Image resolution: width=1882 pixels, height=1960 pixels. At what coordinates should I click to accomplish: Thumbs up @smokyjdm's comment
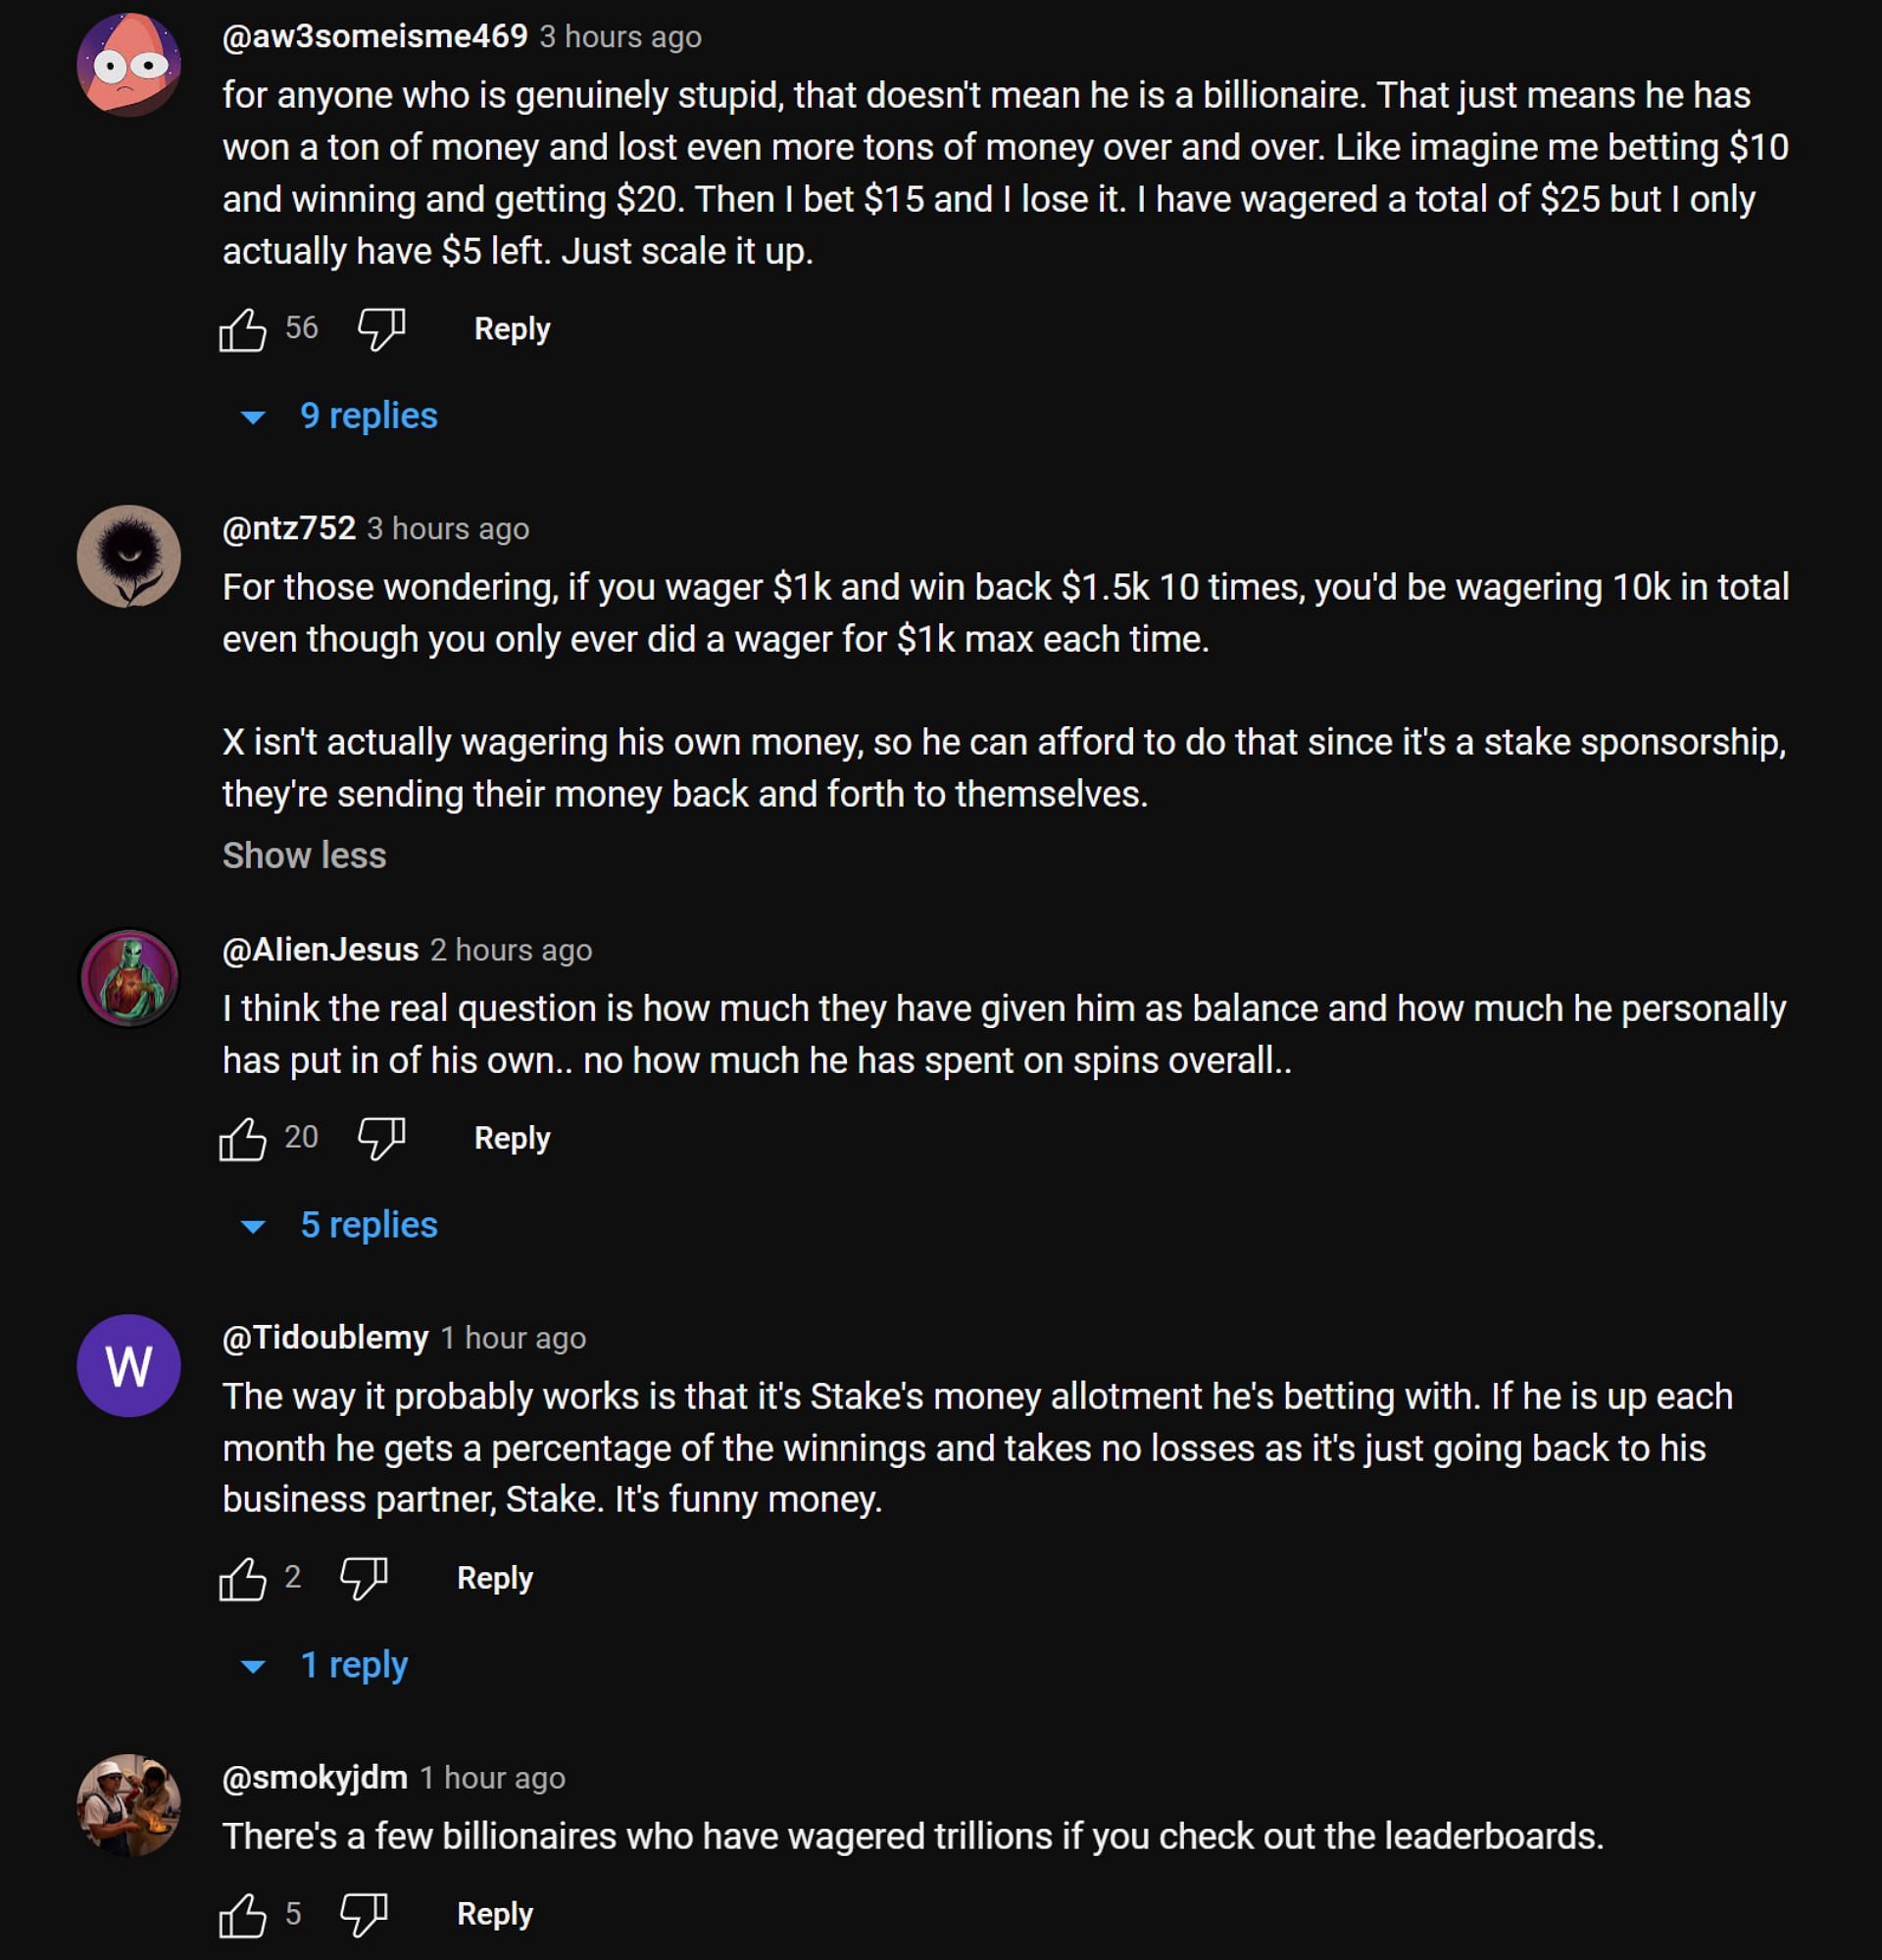click(243, 1914)
